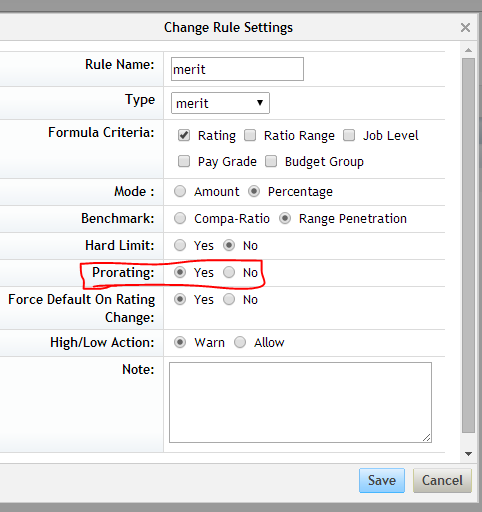482x512 pixels.
Task: Set Prorating to No
Action: pyautogui.click(x=229, y=272)
